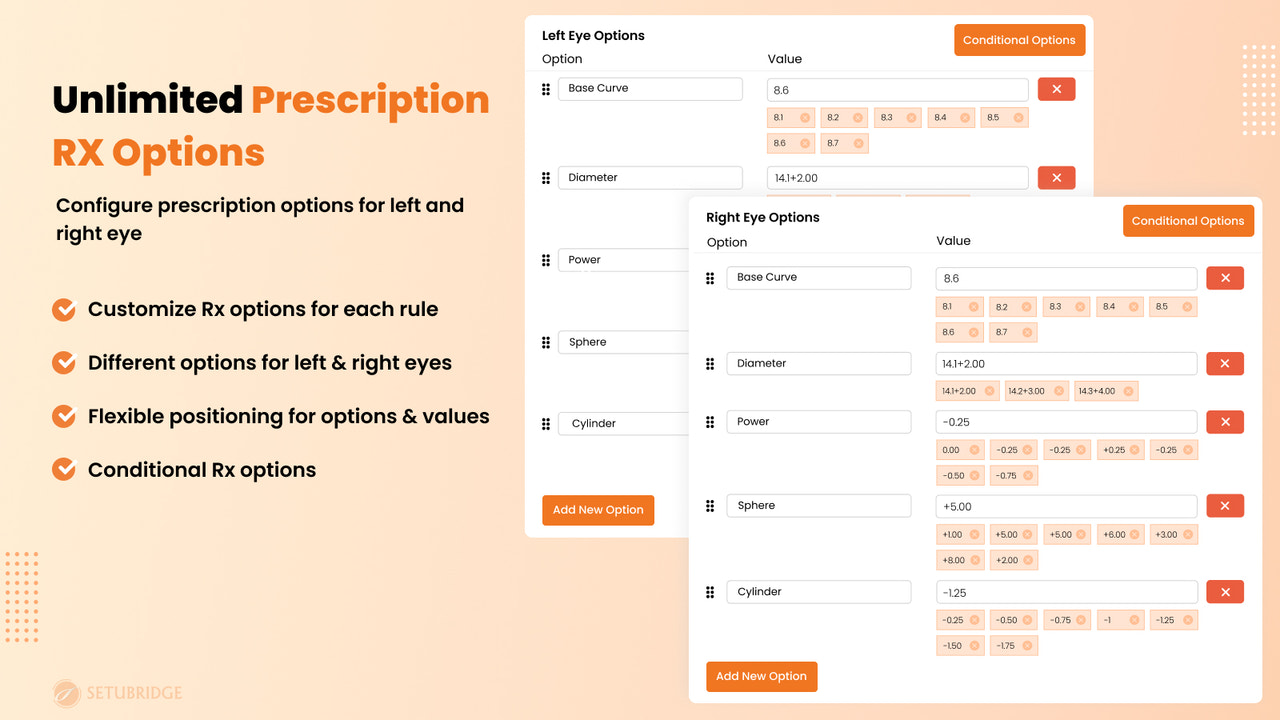The height and width of the screenshot is (720, 1280).
Task: Delete the Diameter row using its red X icon
Action: 1225,363
